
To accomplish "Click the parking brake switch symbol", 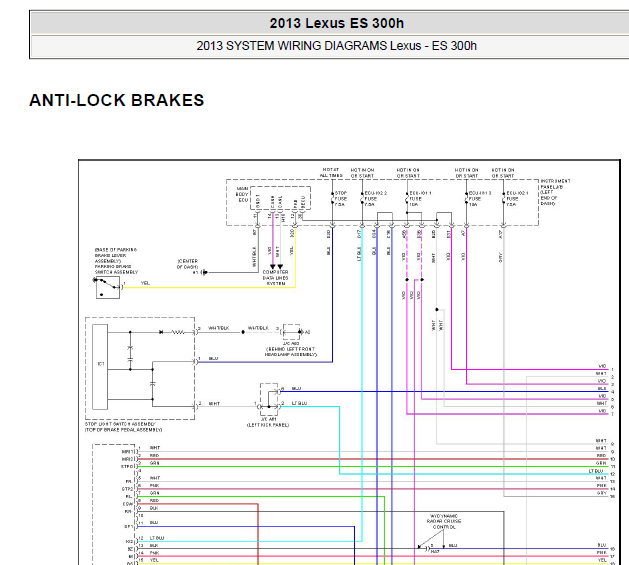I will [108, 287].
